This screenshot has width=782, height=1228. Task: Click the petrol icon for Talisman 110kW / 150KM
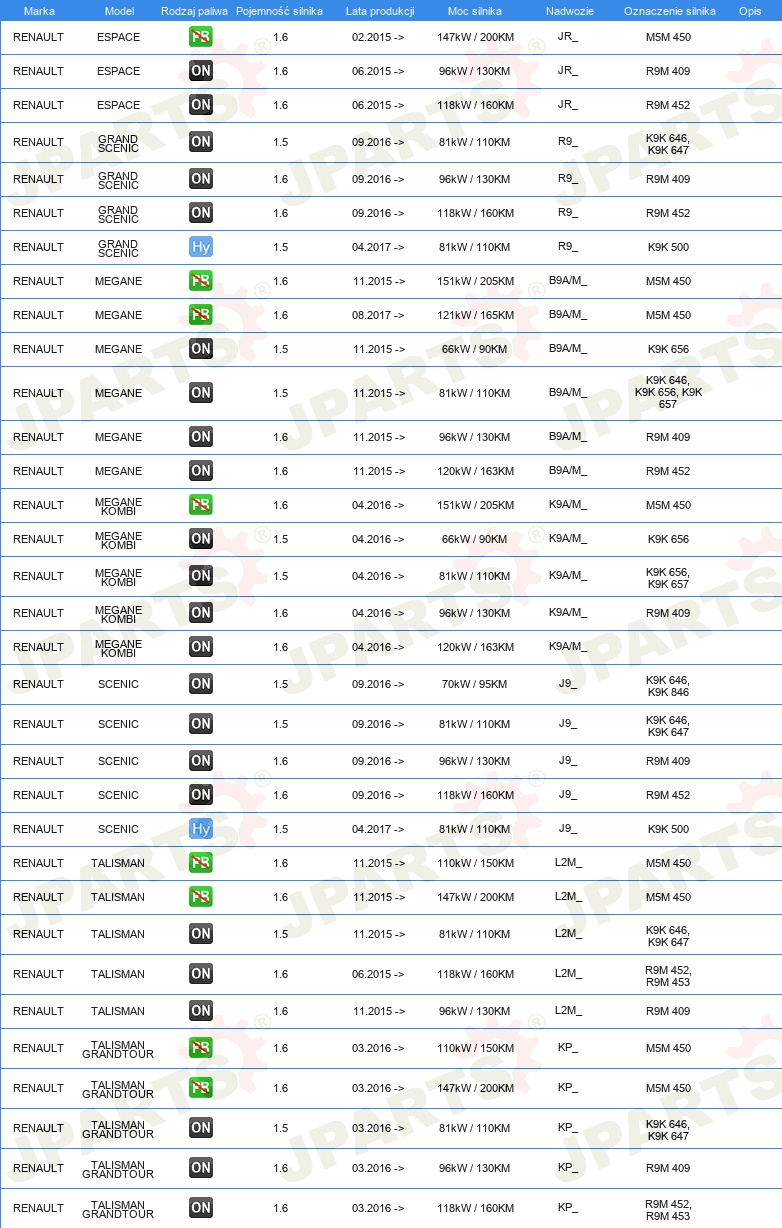tap(201, 863)
